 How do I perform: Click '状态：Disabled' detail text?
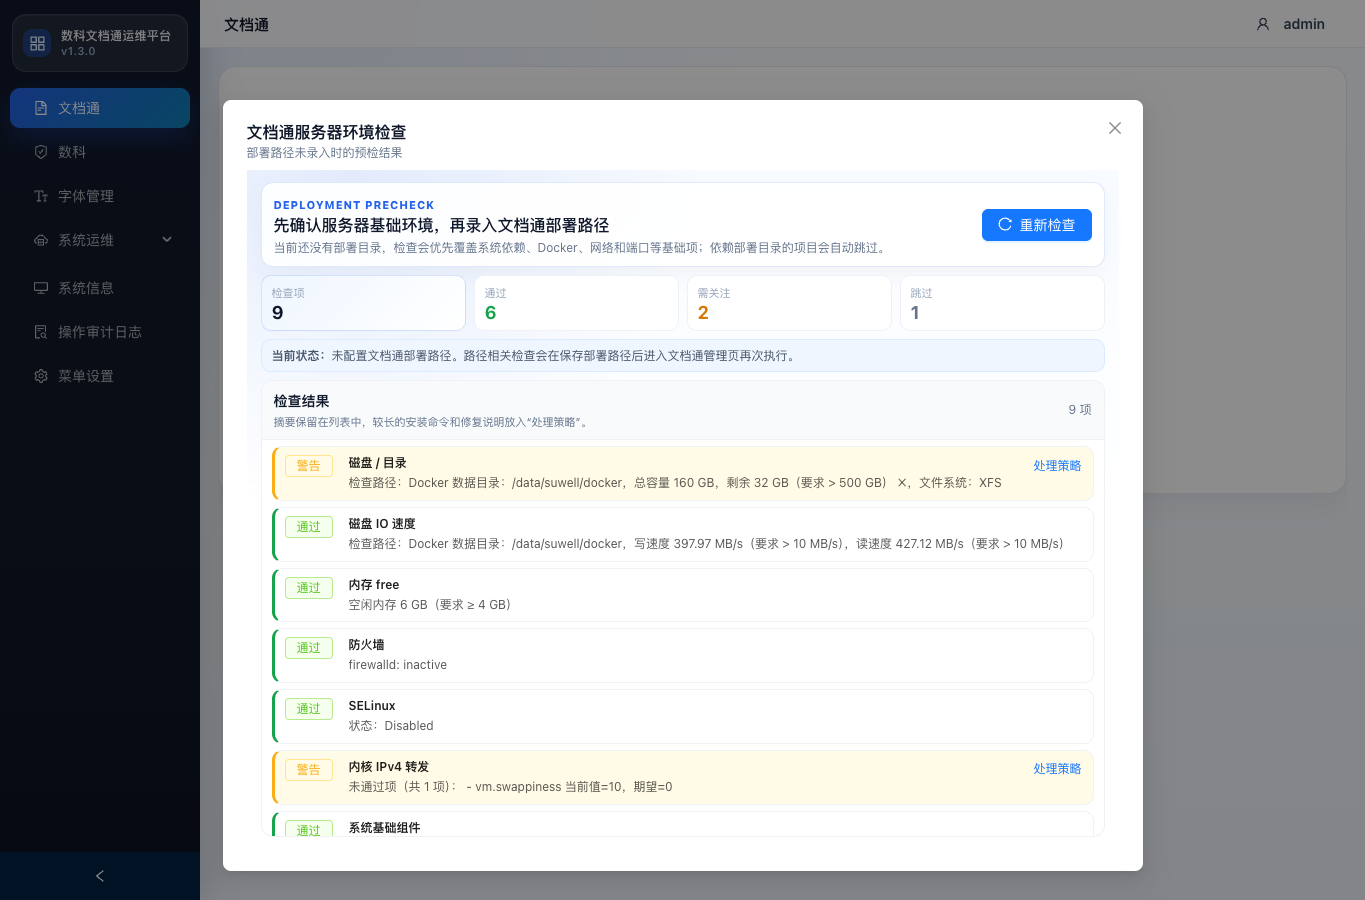point(391,726)
